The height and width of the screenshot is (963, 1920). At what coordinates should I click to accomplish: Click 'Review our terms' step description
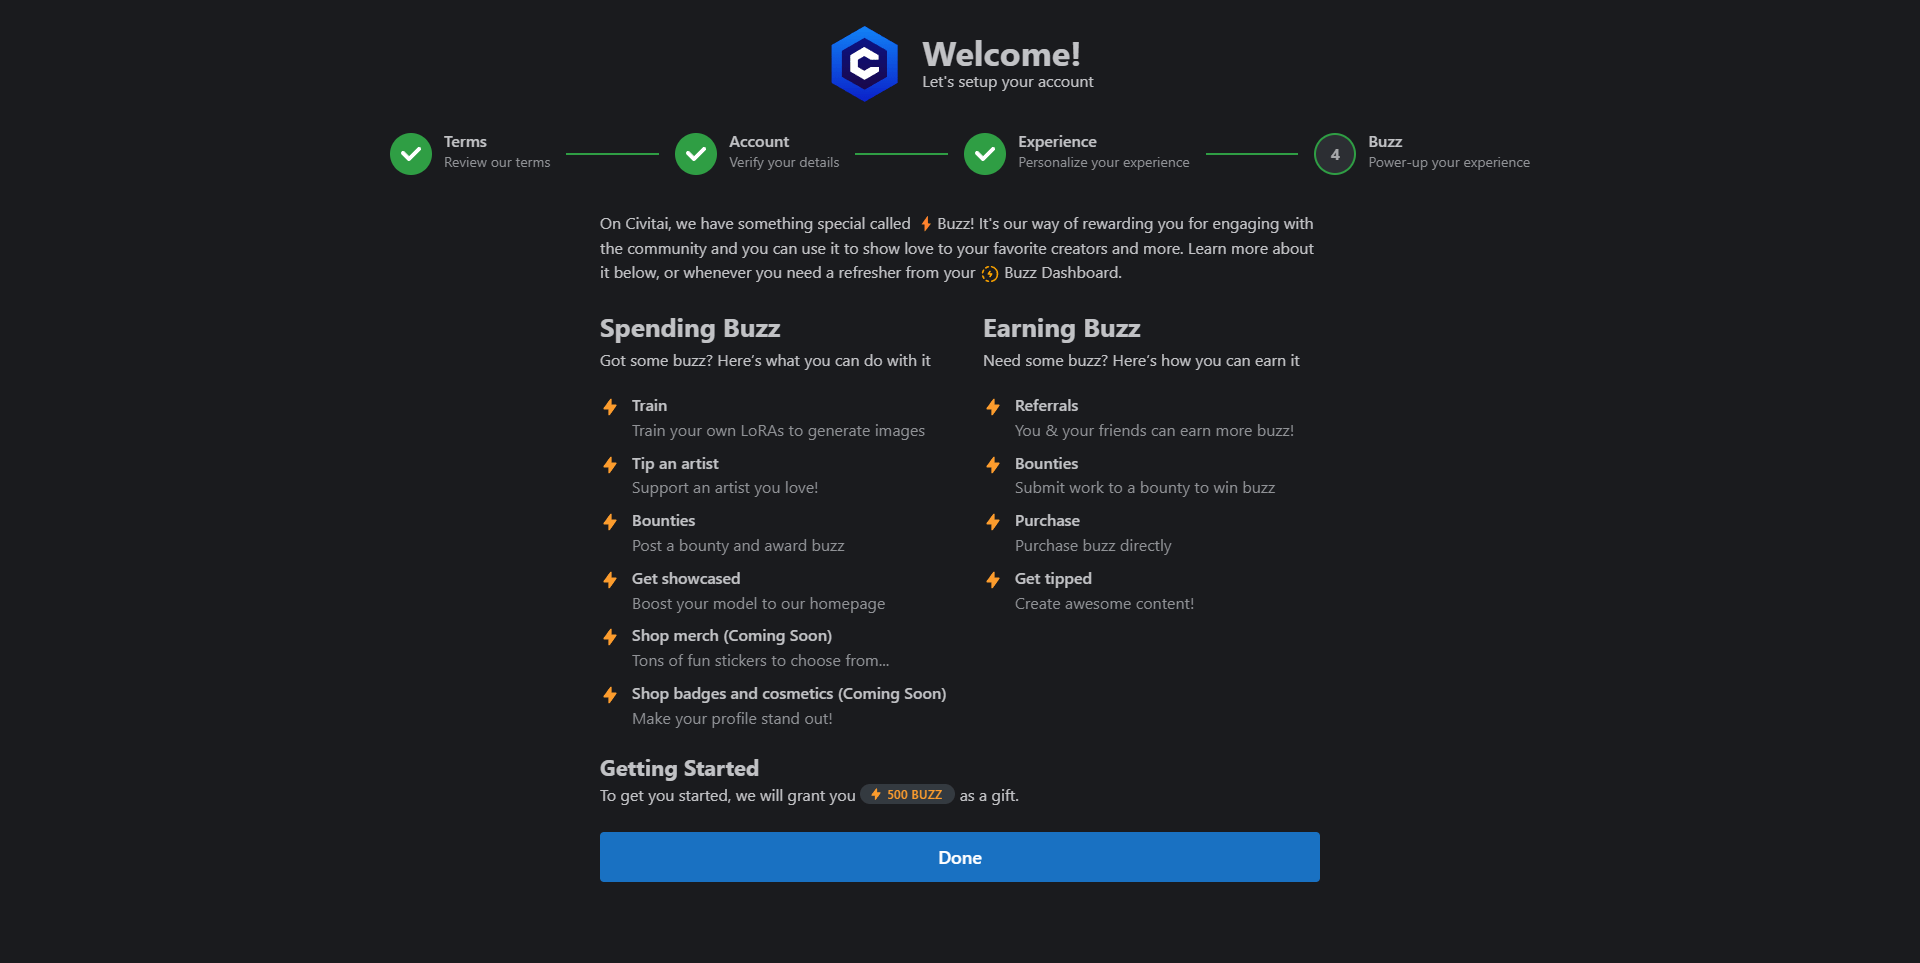click(497, 163)
